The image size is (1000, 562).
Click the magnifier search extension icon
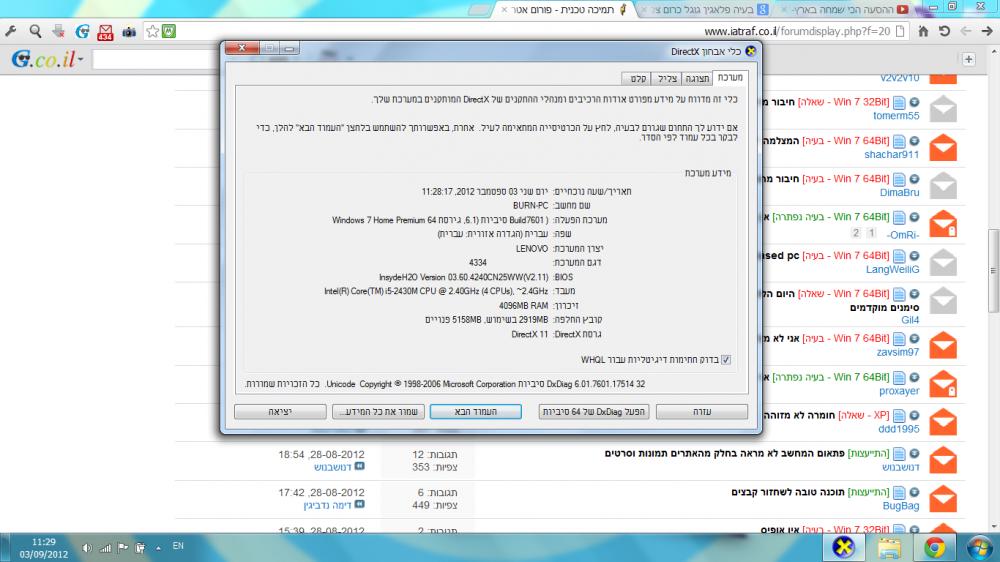37,31
